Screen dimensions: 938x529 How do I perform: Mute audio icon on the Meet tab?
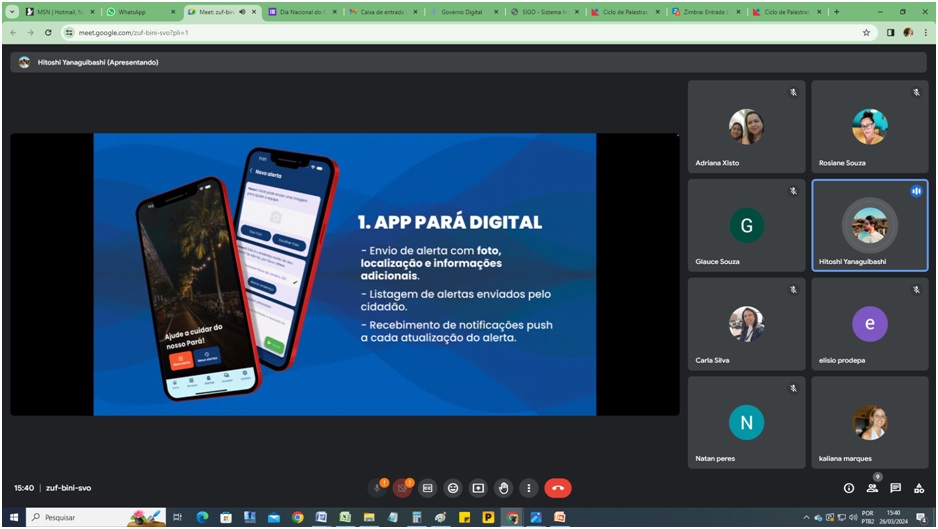click(242, 12)
